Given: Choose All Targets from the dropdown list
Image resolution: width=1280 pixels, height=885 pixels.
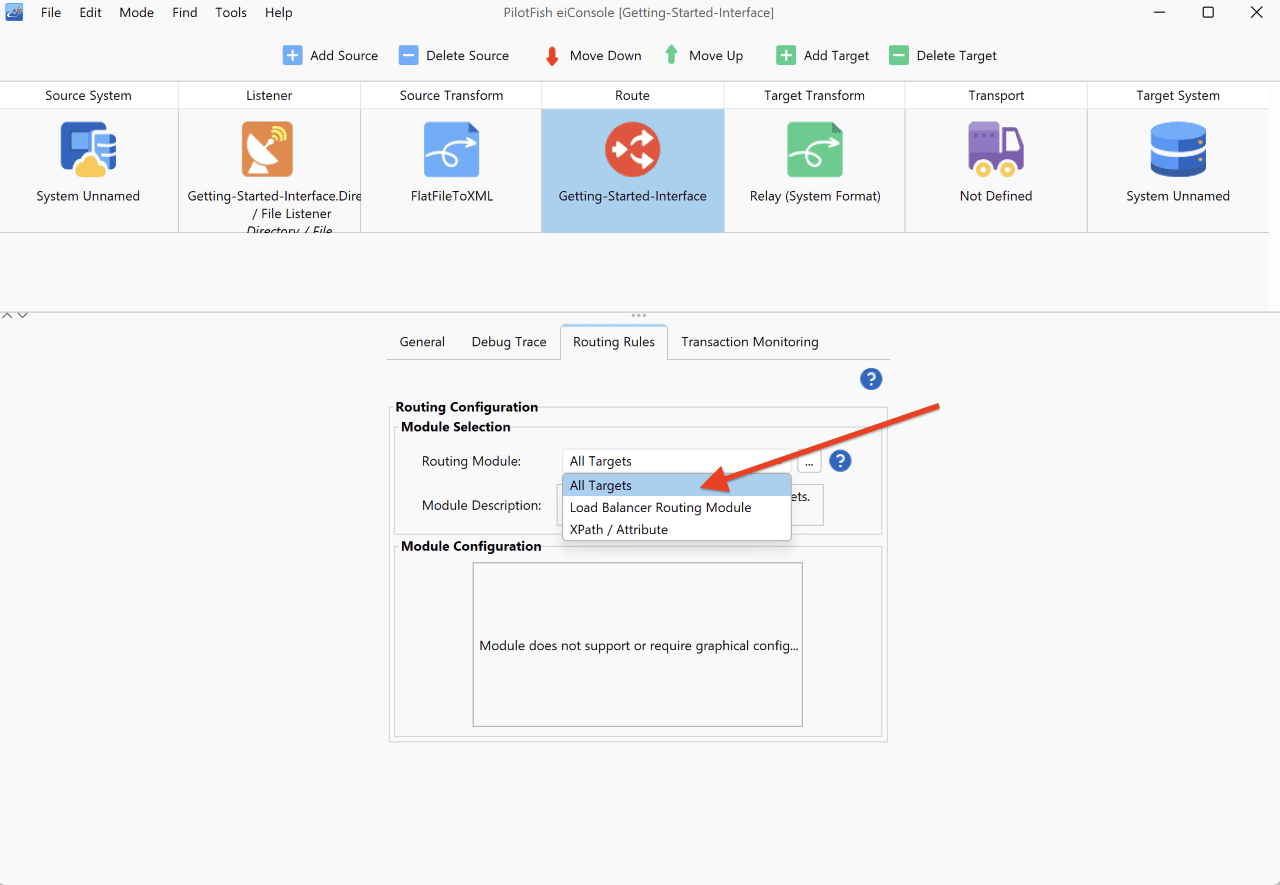Looking at the screenshot, I should click(x=677, y=485).
